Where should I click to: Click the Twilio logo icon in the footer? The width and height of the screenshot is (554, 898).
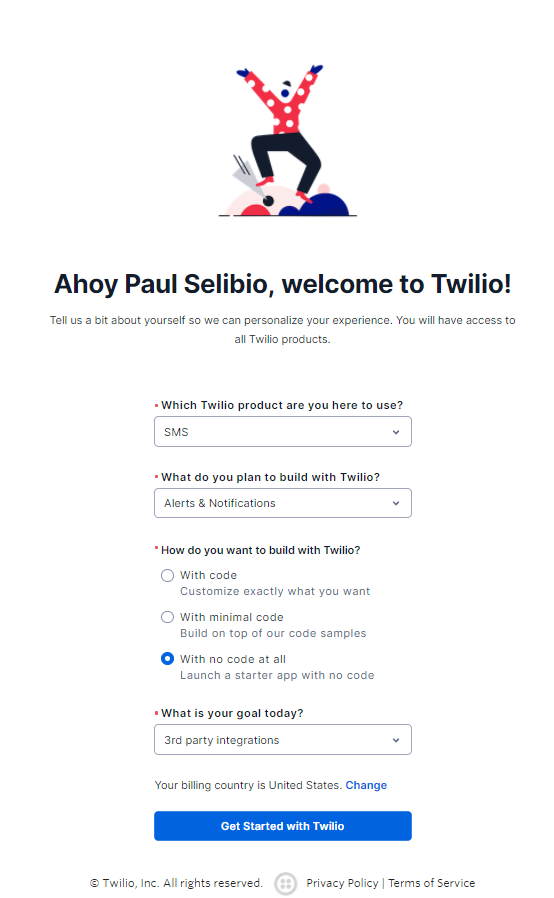(285, 883)
